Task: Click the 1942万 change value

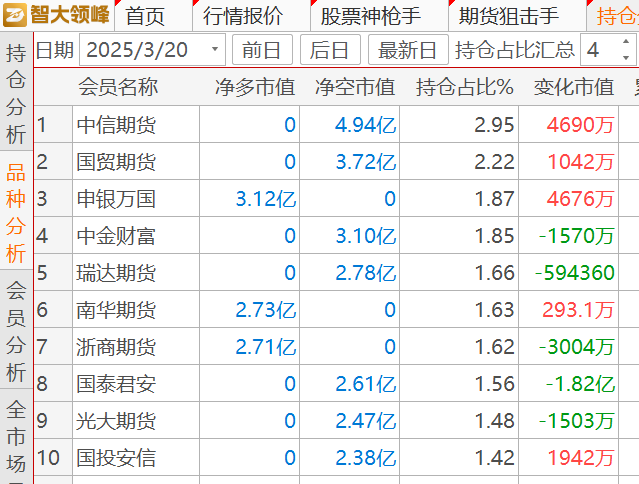Action: pyautogui.click(x=580, y=458)
